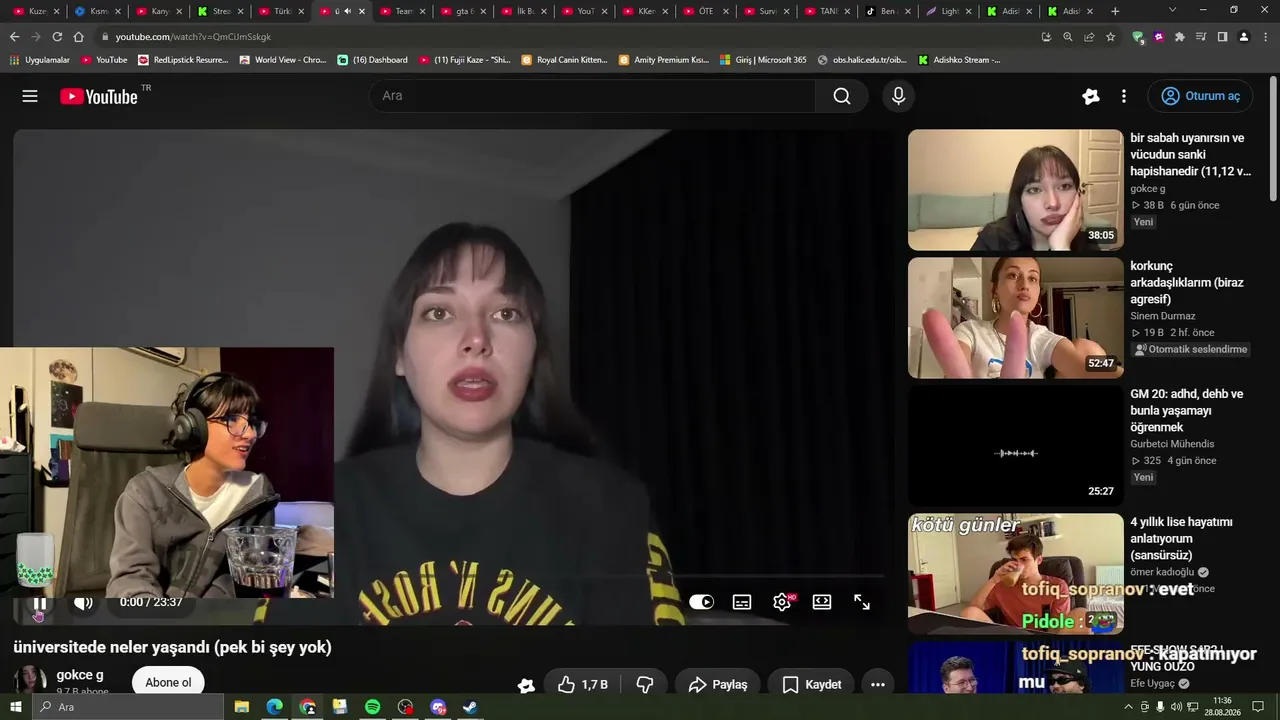Open the player settings gear
This screenshot has height=720, width=1280.
[782, 602]
